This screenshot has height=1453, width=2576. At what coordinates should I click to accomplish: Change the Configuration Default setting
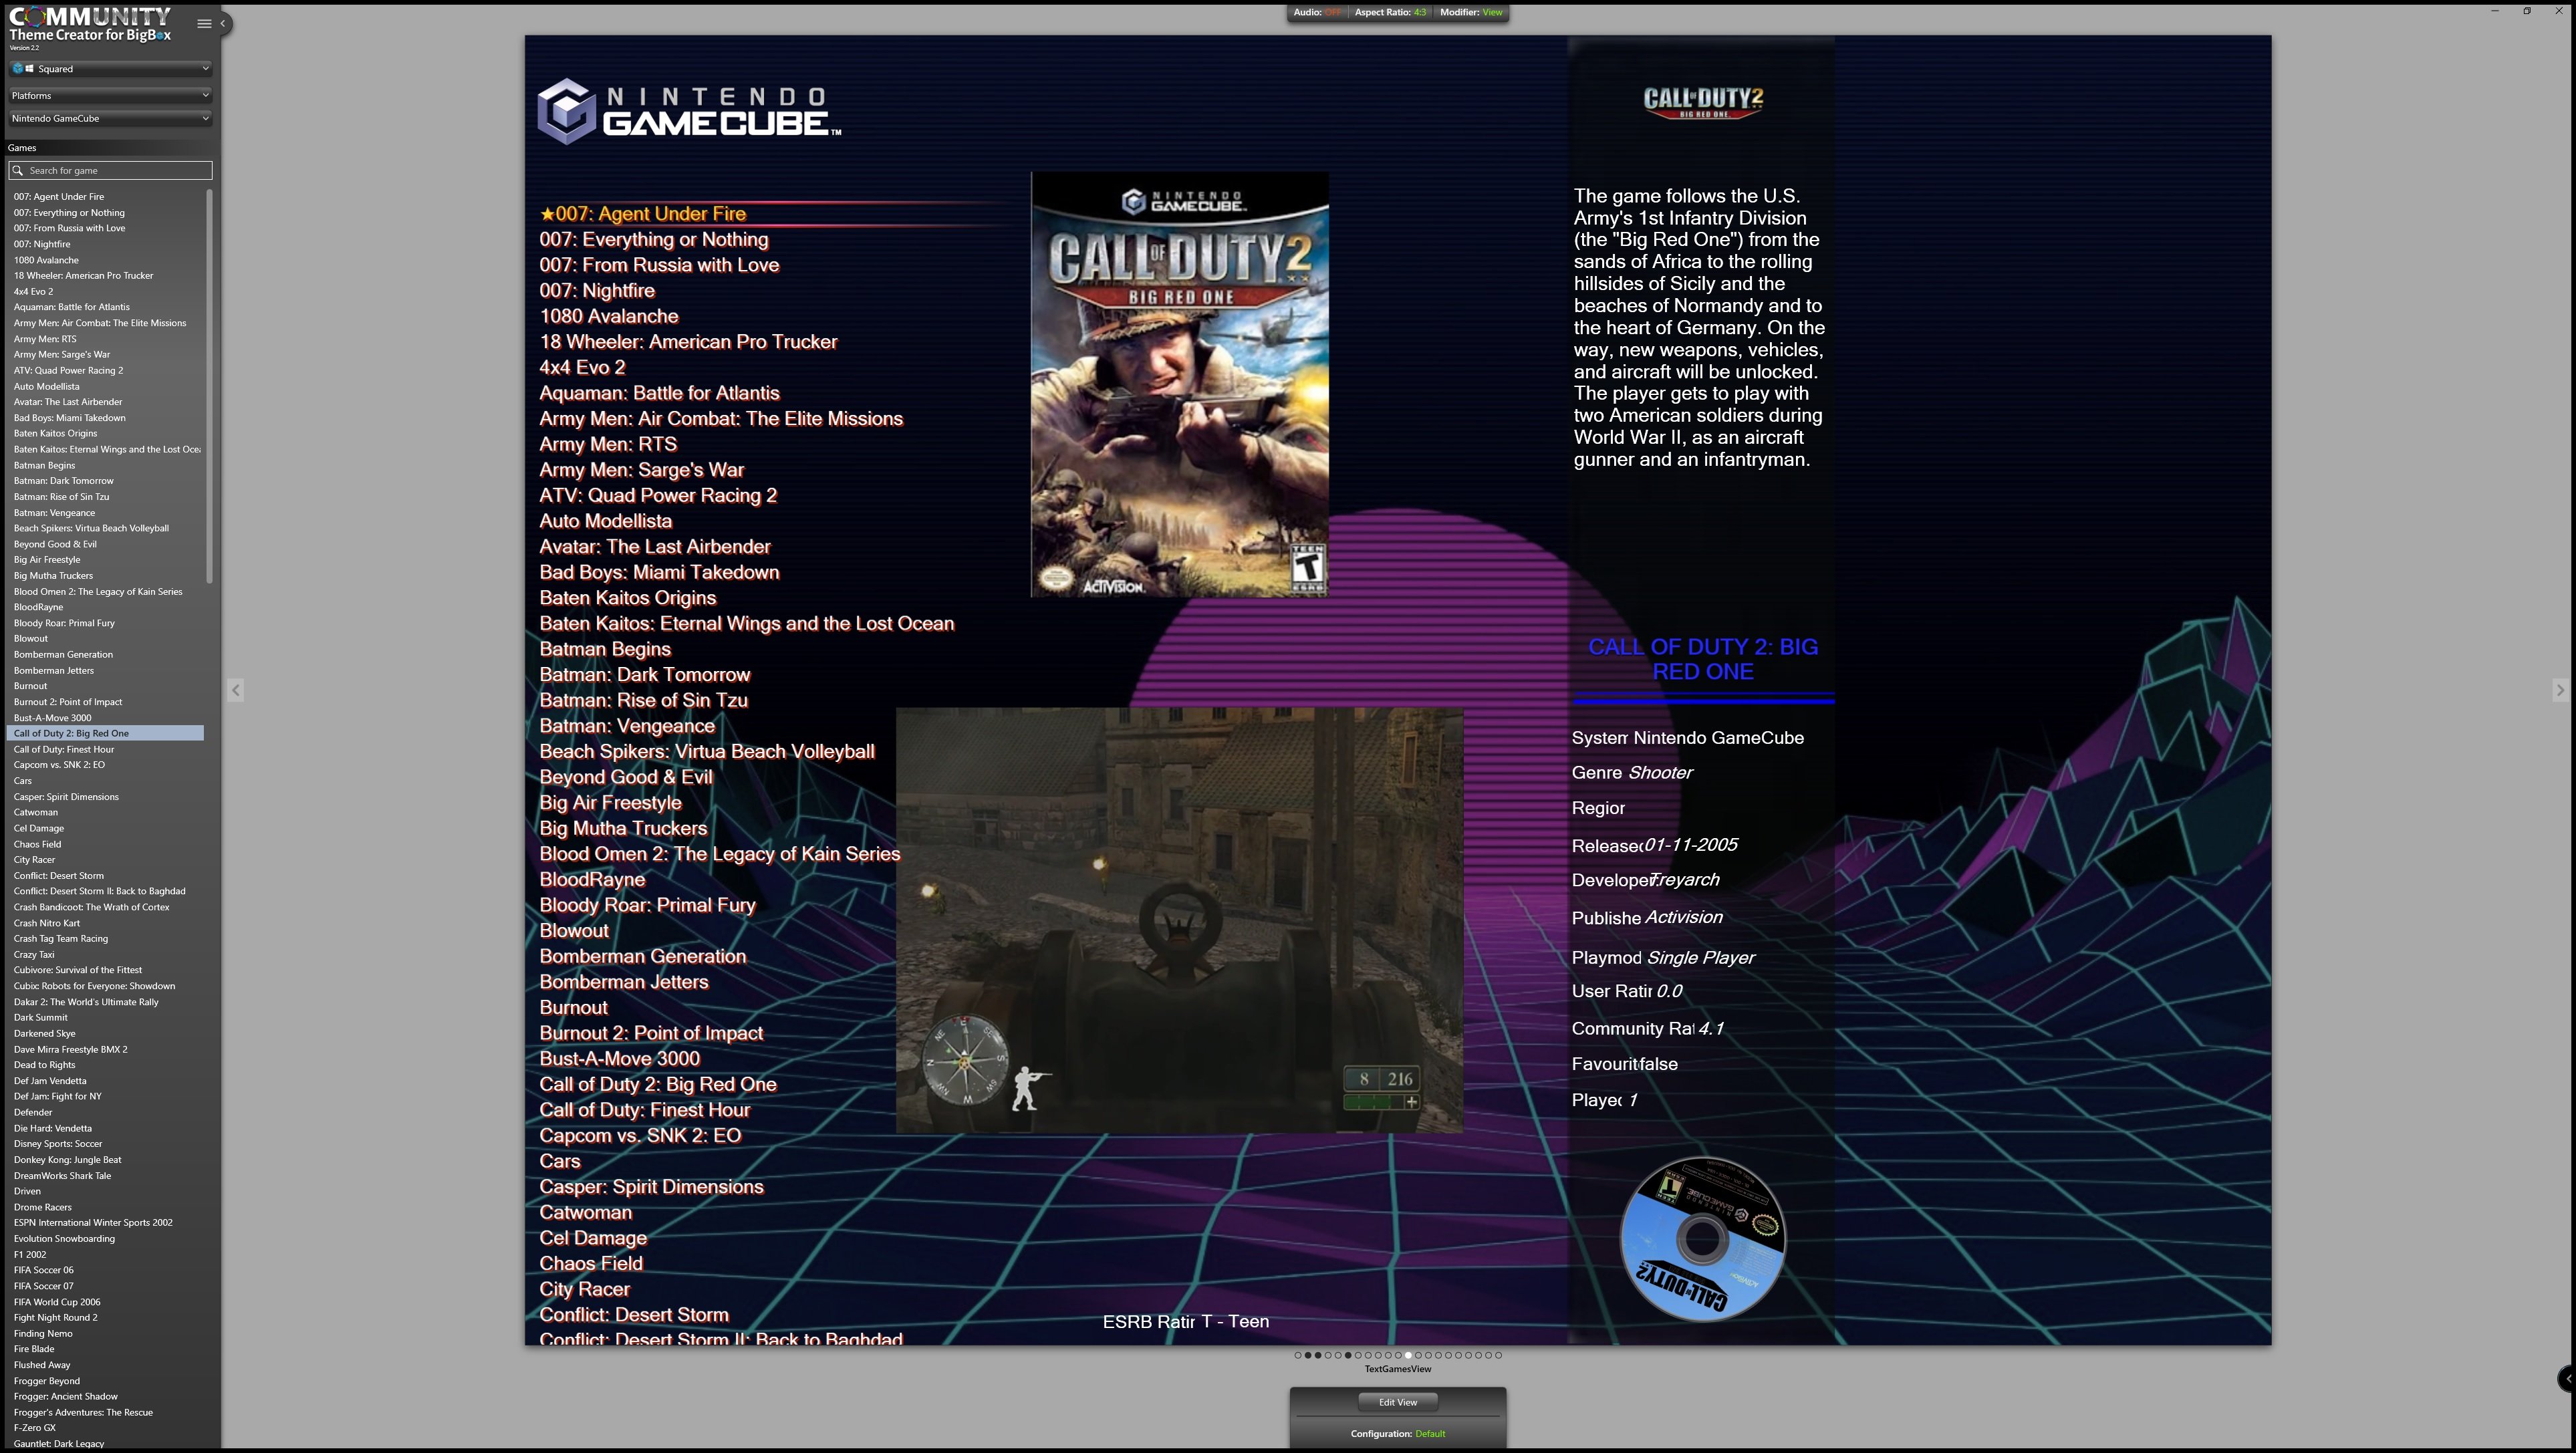[x=1398, y=1434]
